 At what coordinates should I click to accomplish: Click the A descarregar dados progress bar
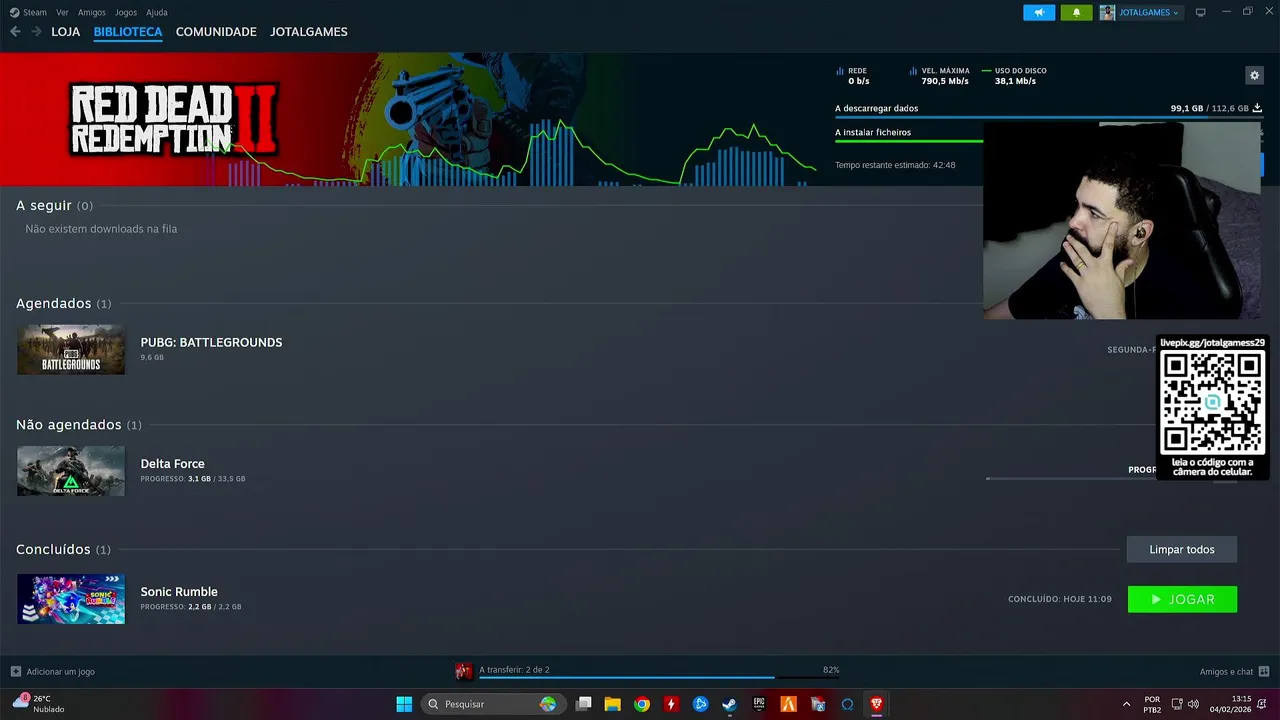tap(1048, 117)
